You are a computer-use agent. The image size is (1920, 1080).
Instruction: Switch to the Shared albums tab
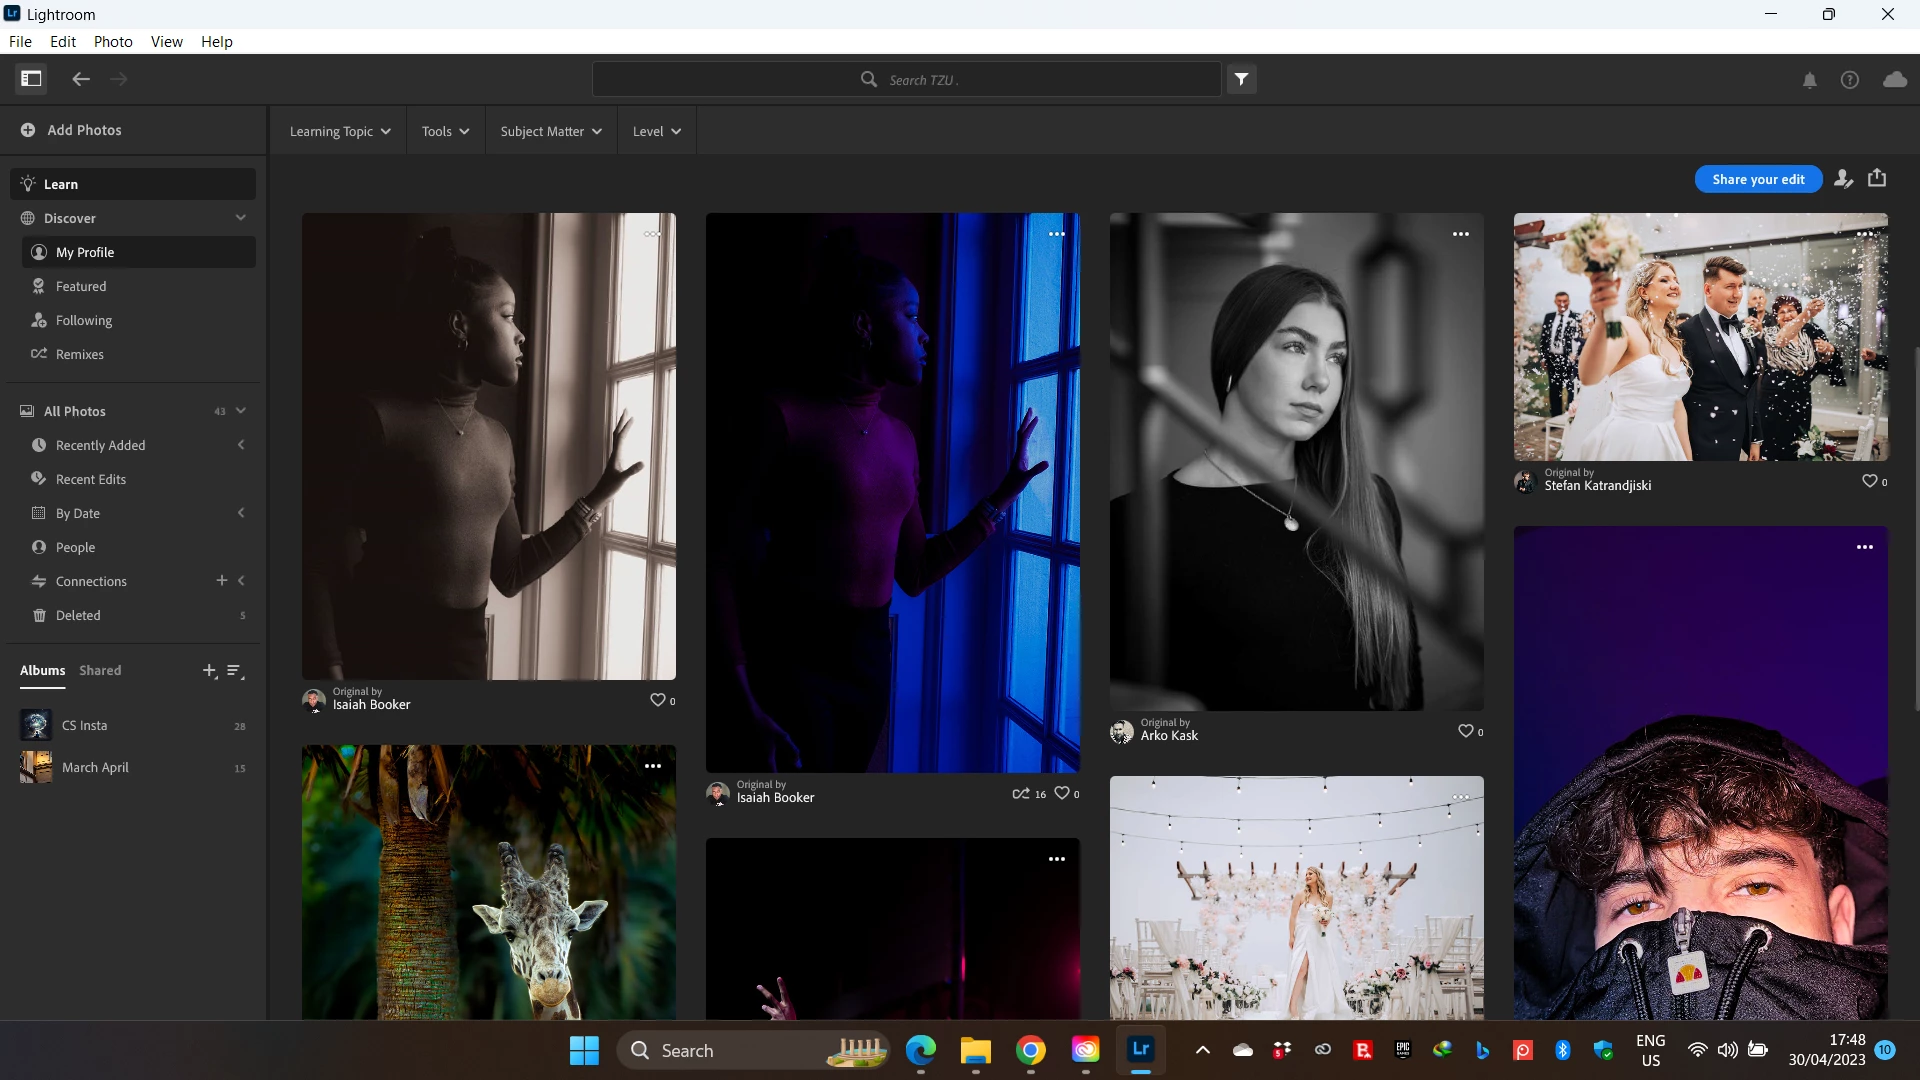100,670
